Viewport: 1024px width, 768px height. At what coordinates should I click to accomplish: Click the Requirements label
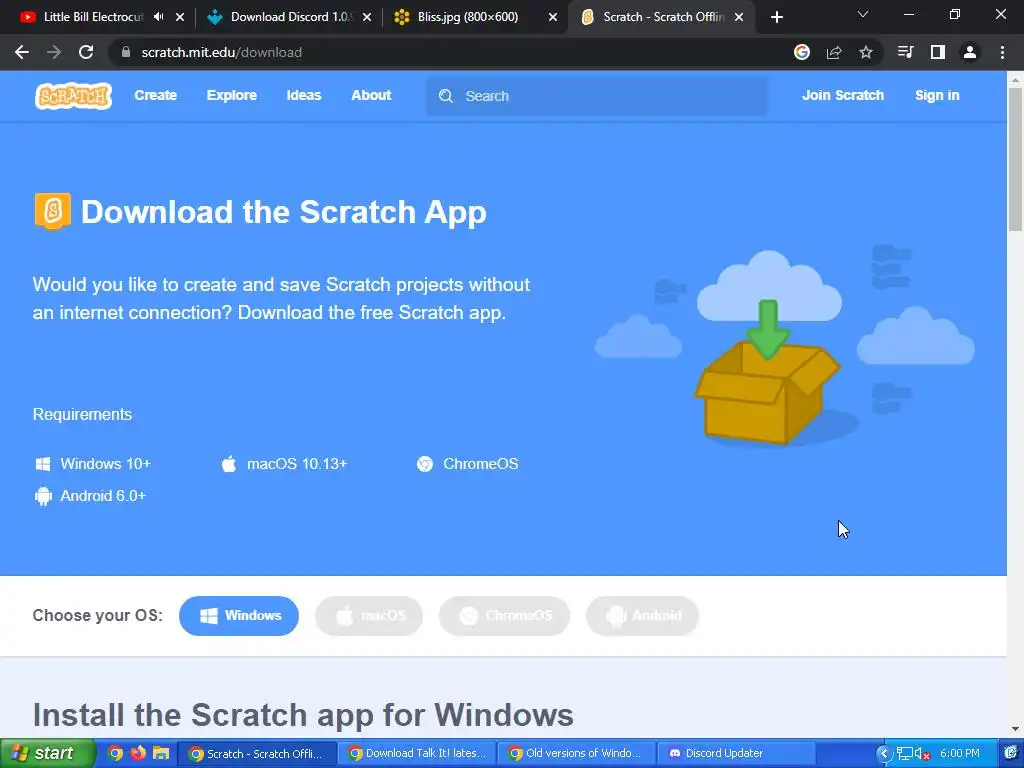[82, 415]
